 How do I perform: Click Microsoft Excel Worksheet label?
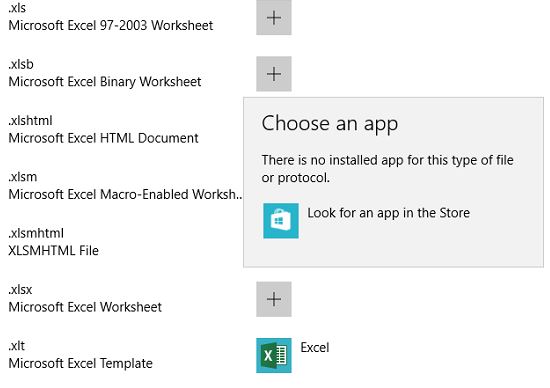[85, 307]
